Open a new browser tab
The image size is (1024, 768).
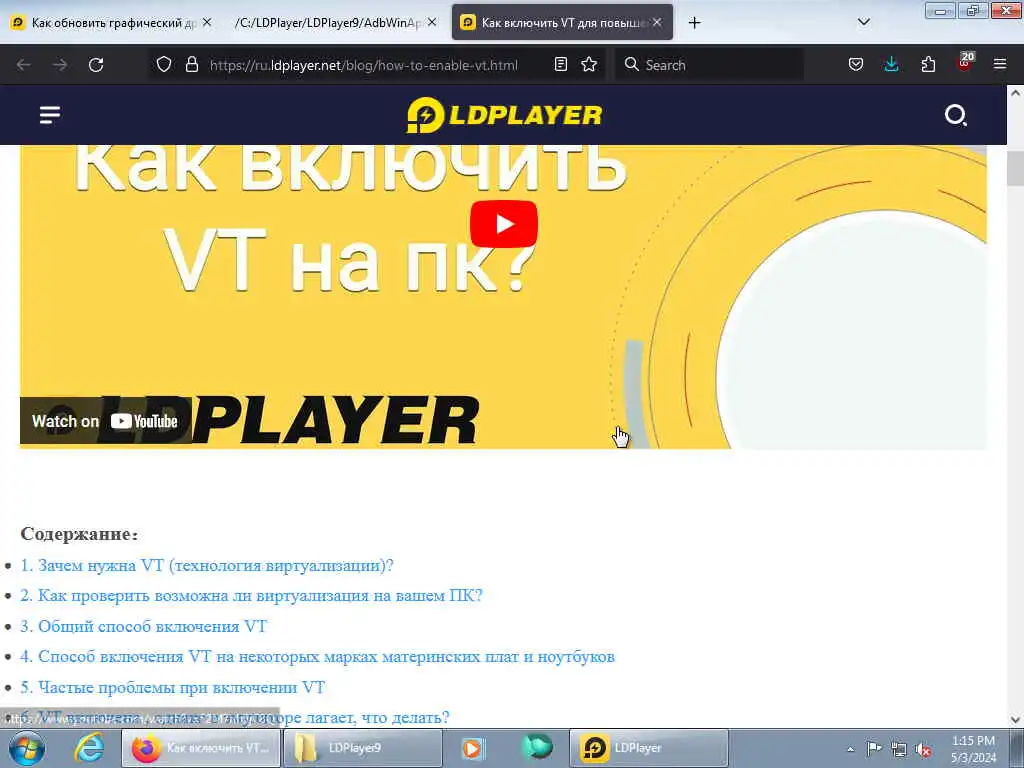click(x=694, y=23)
